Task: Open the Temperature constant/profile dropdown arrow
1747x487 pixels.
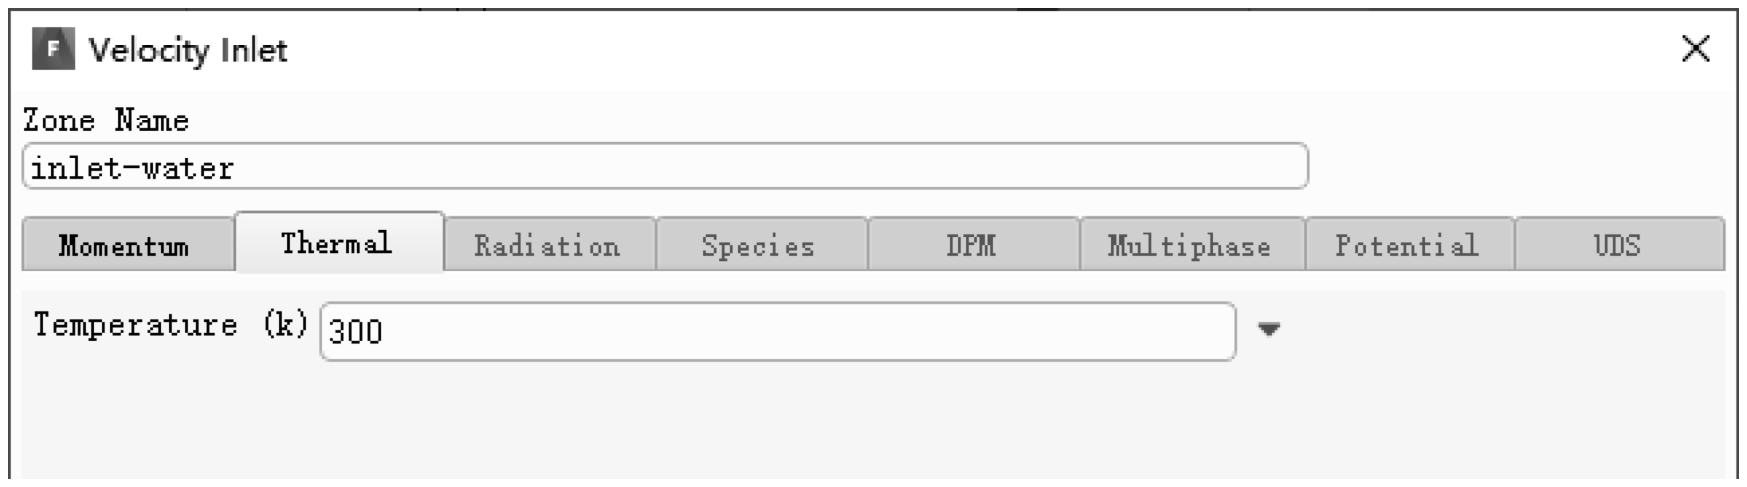Action: coord(1268,329)
